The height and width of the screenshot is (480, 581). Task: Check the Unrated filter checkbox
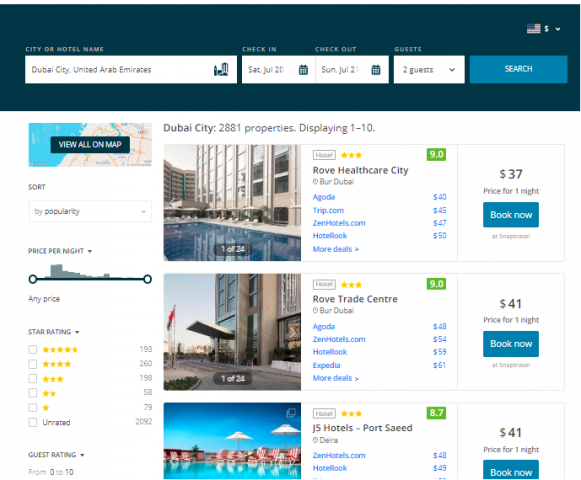[x=33, y=422]
